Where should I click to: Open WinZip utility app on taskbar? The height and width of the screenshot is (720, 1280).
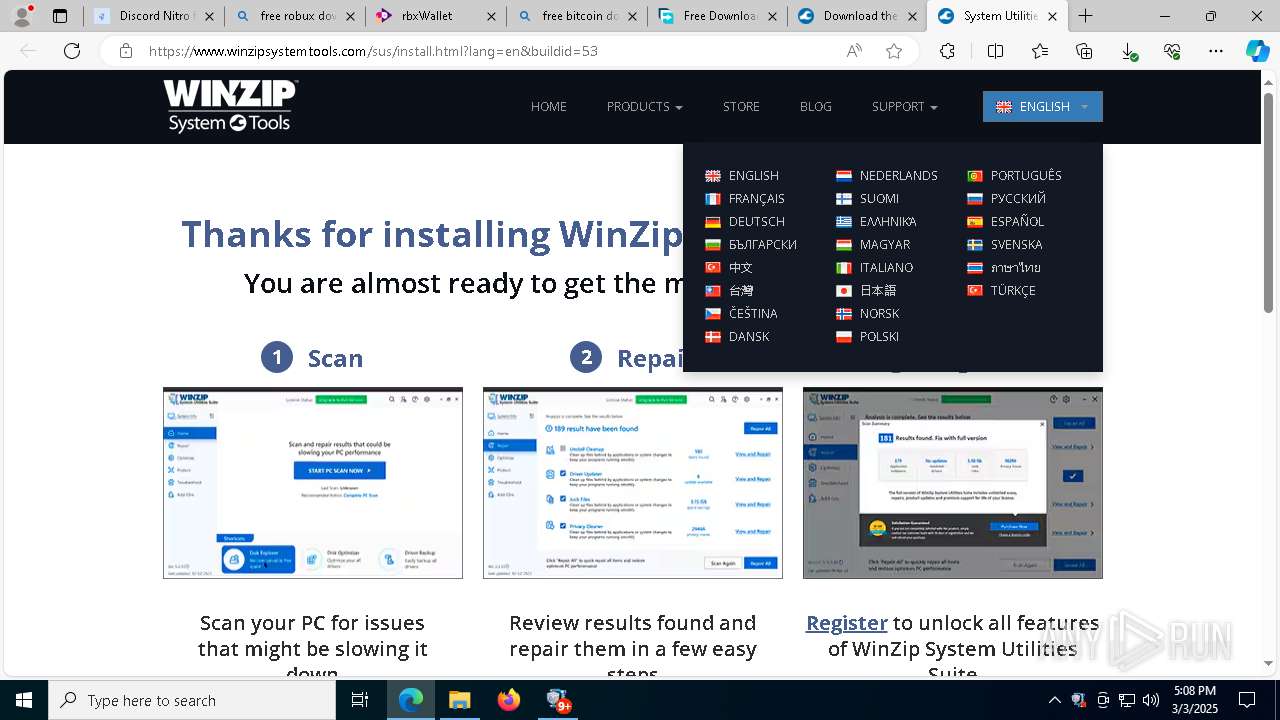click(x=558, y=700)
